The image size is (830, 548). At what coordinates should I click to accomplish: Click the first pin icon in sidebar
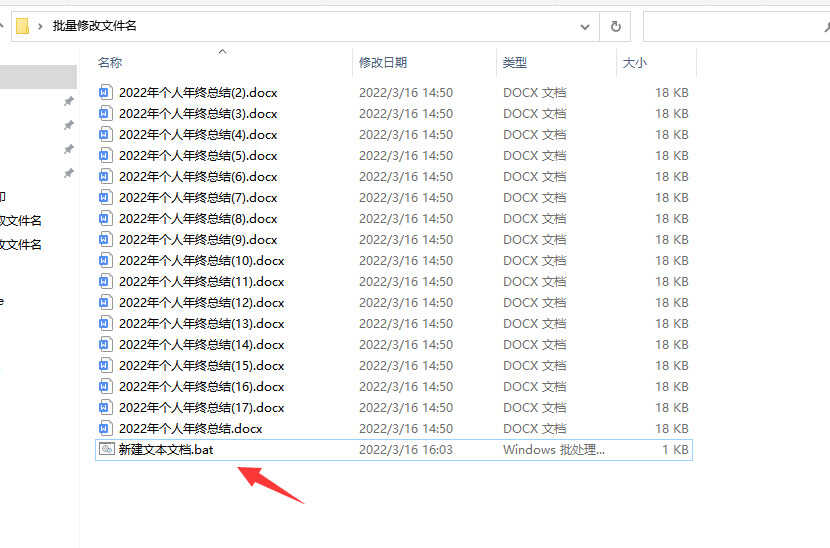[68, 102]
